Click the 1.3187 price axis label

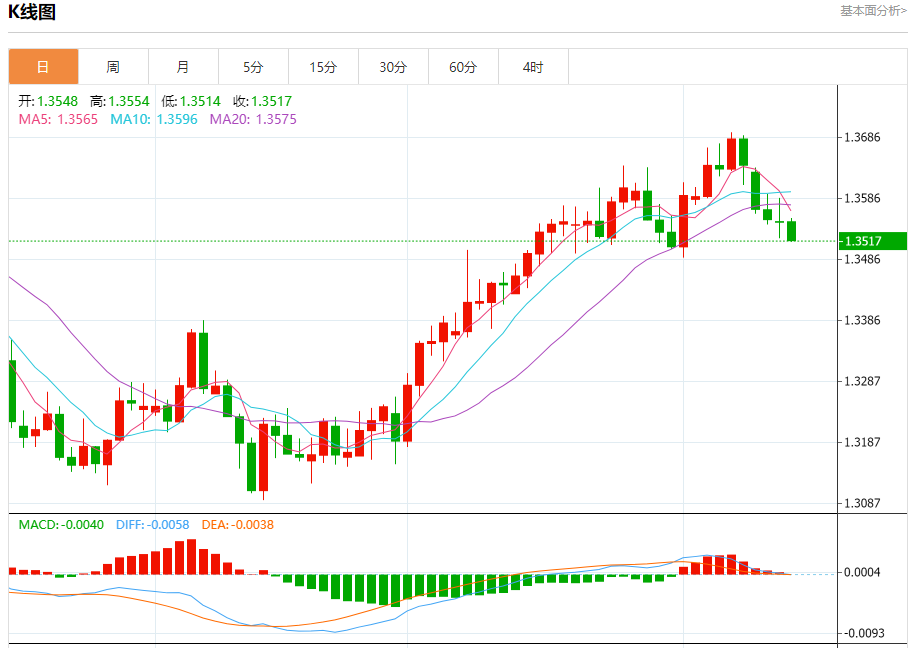point(862,442)
